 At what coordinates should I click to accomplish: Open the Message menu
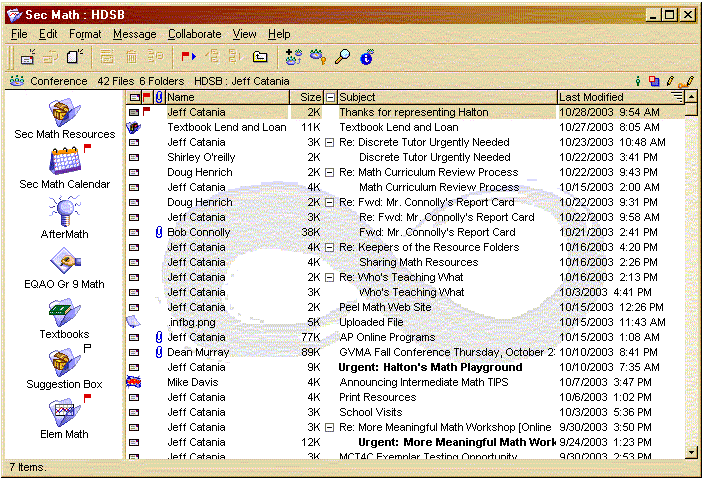tap(134, 34)
